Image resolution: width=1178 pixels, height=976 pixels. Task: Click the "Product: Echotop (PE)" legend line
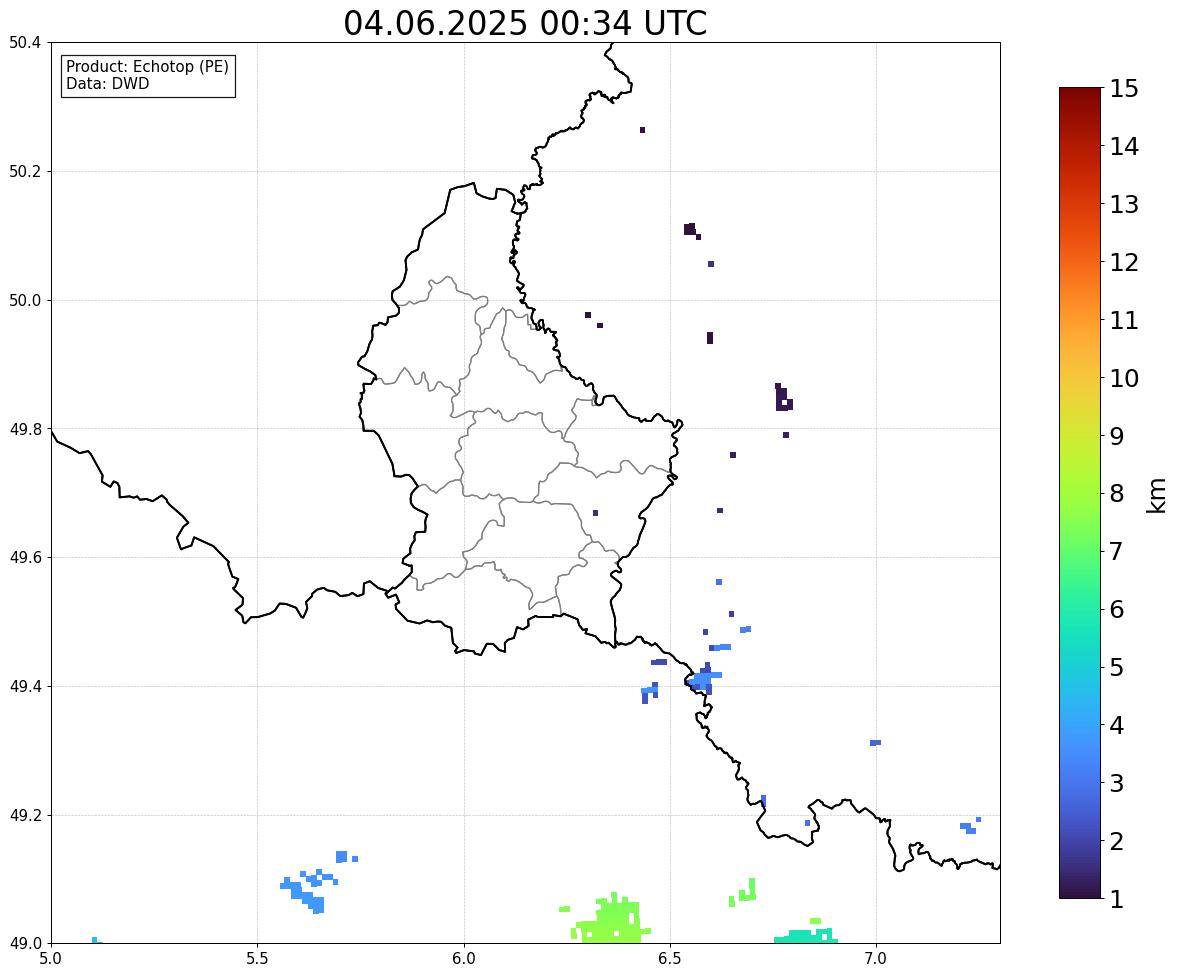point(147,66)
